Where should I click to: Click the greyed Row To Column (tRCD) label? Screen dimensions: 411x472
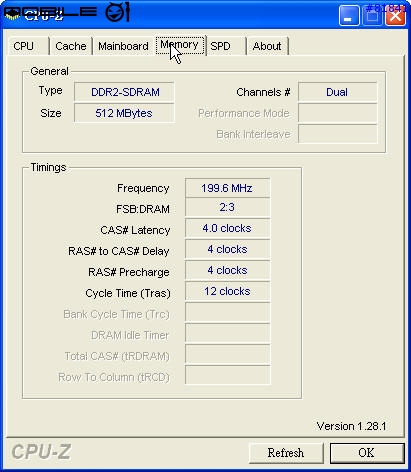click(x=114, y=377)
